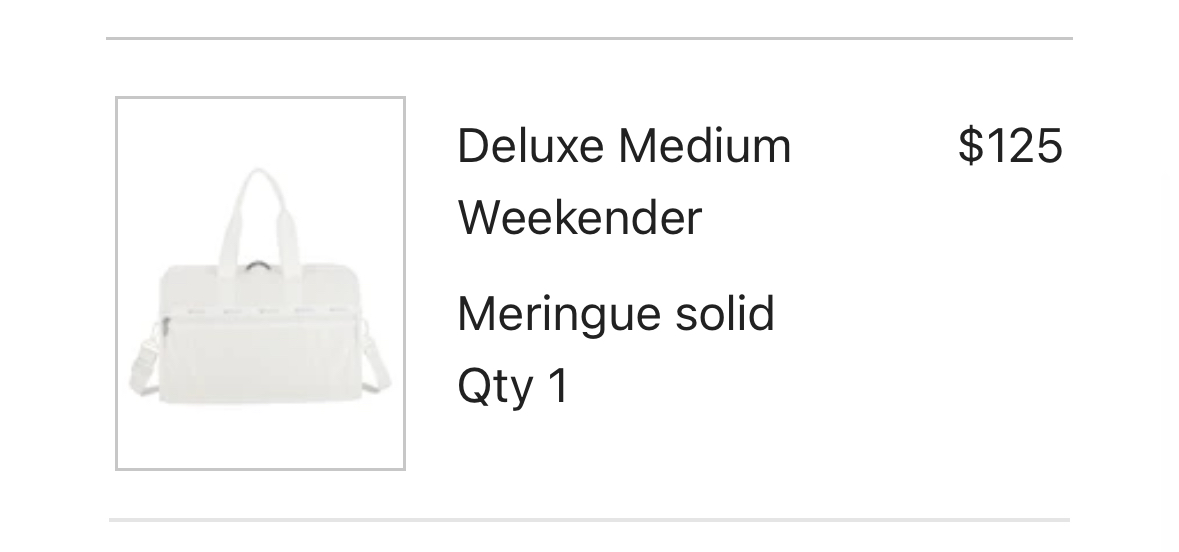The image size is (1179, 552).
Task: Click the word Weekender in title
Action: pos(580,218)
